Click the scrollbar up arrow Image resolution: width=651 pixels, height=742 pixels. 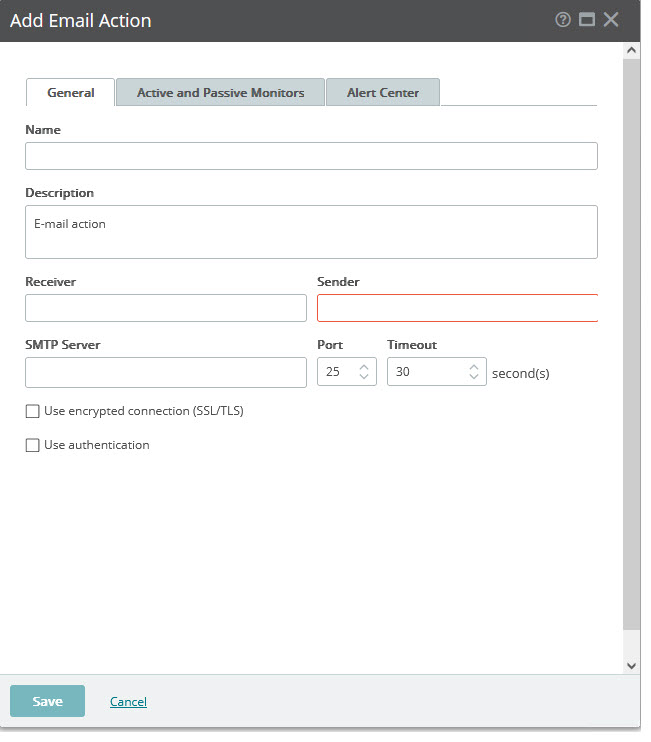pyautogui.click(x=631, y=50)
